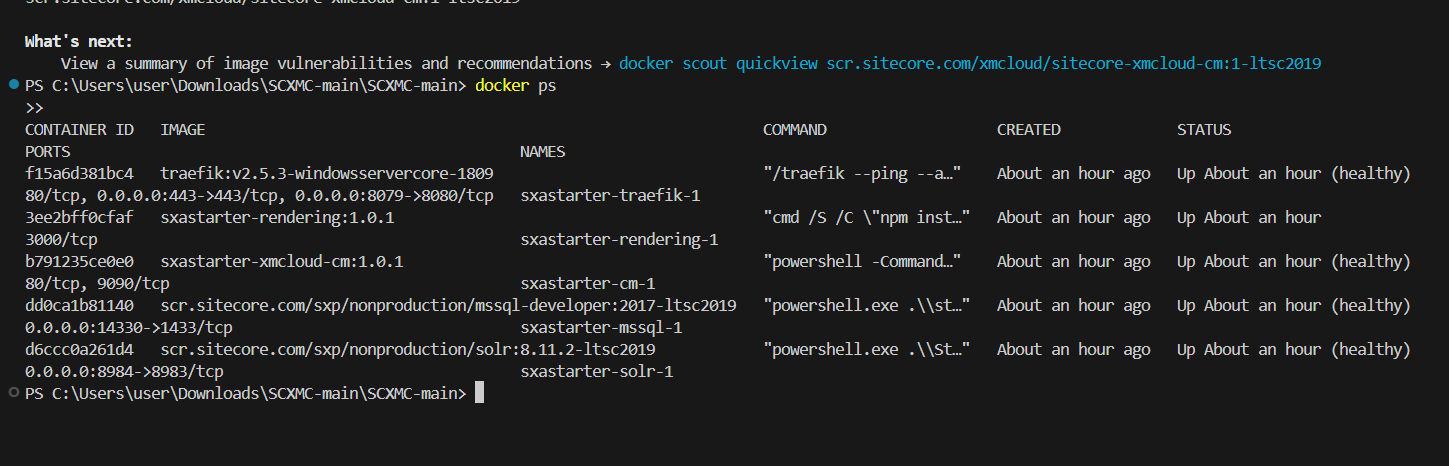
Task: Click container ID d6ccc0a261d4
Action: 79,350
